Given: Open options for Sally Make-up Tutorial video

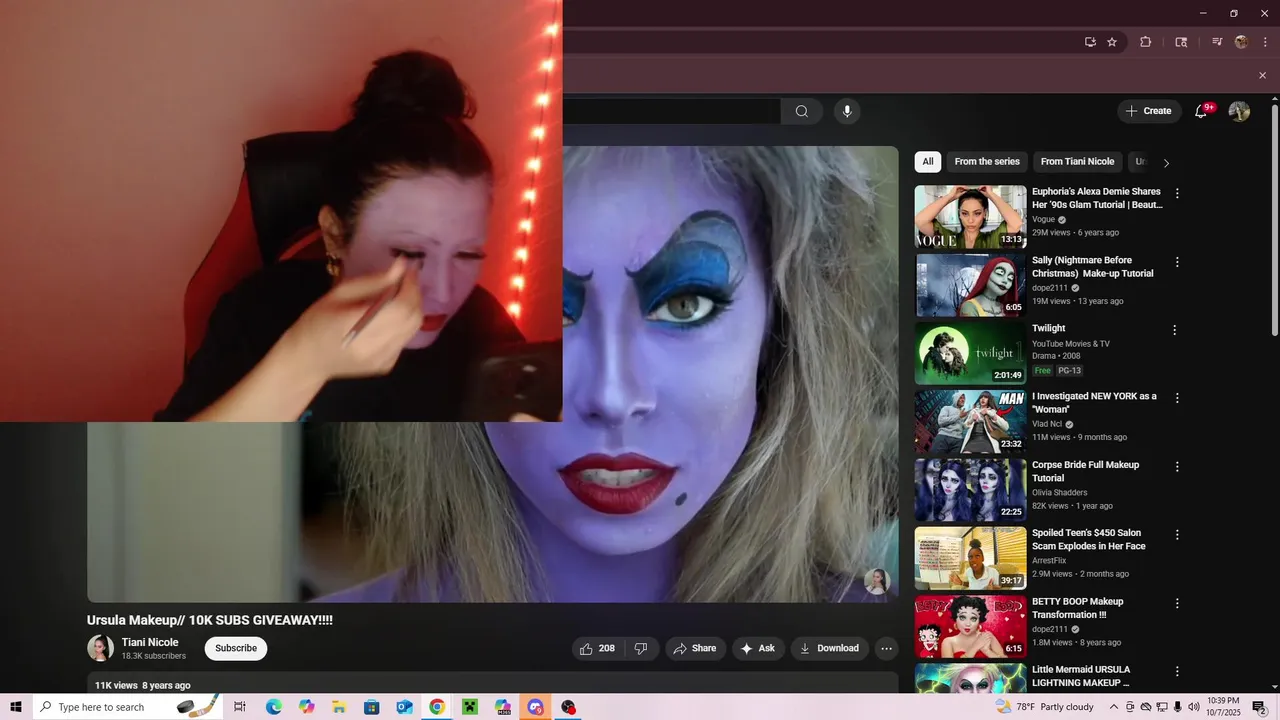Looking at the screenshot, I should click(x=1177, y=262).
